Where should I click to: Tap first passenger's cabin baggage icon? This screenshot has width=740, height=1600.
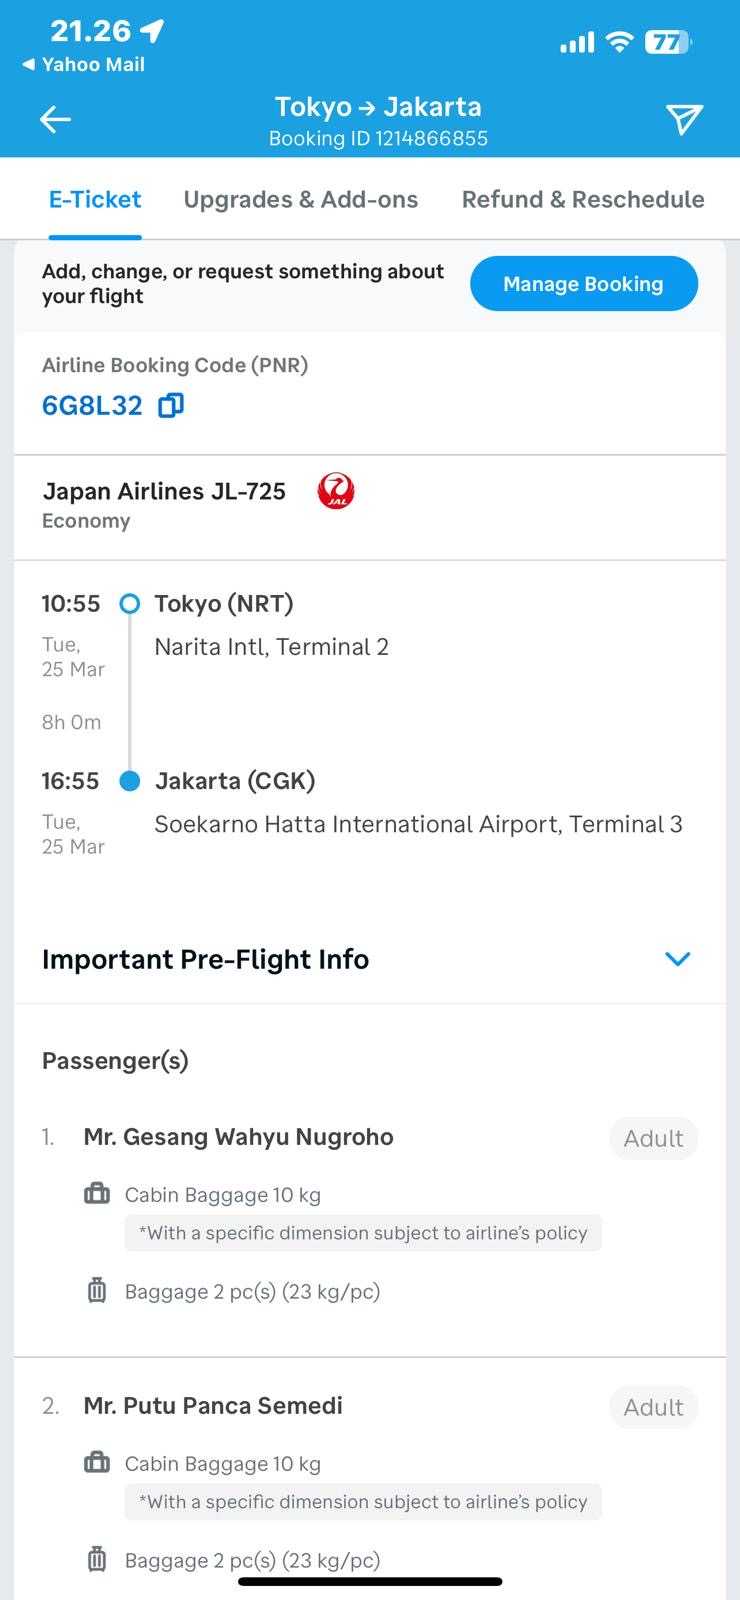[x=97, y=1193]
